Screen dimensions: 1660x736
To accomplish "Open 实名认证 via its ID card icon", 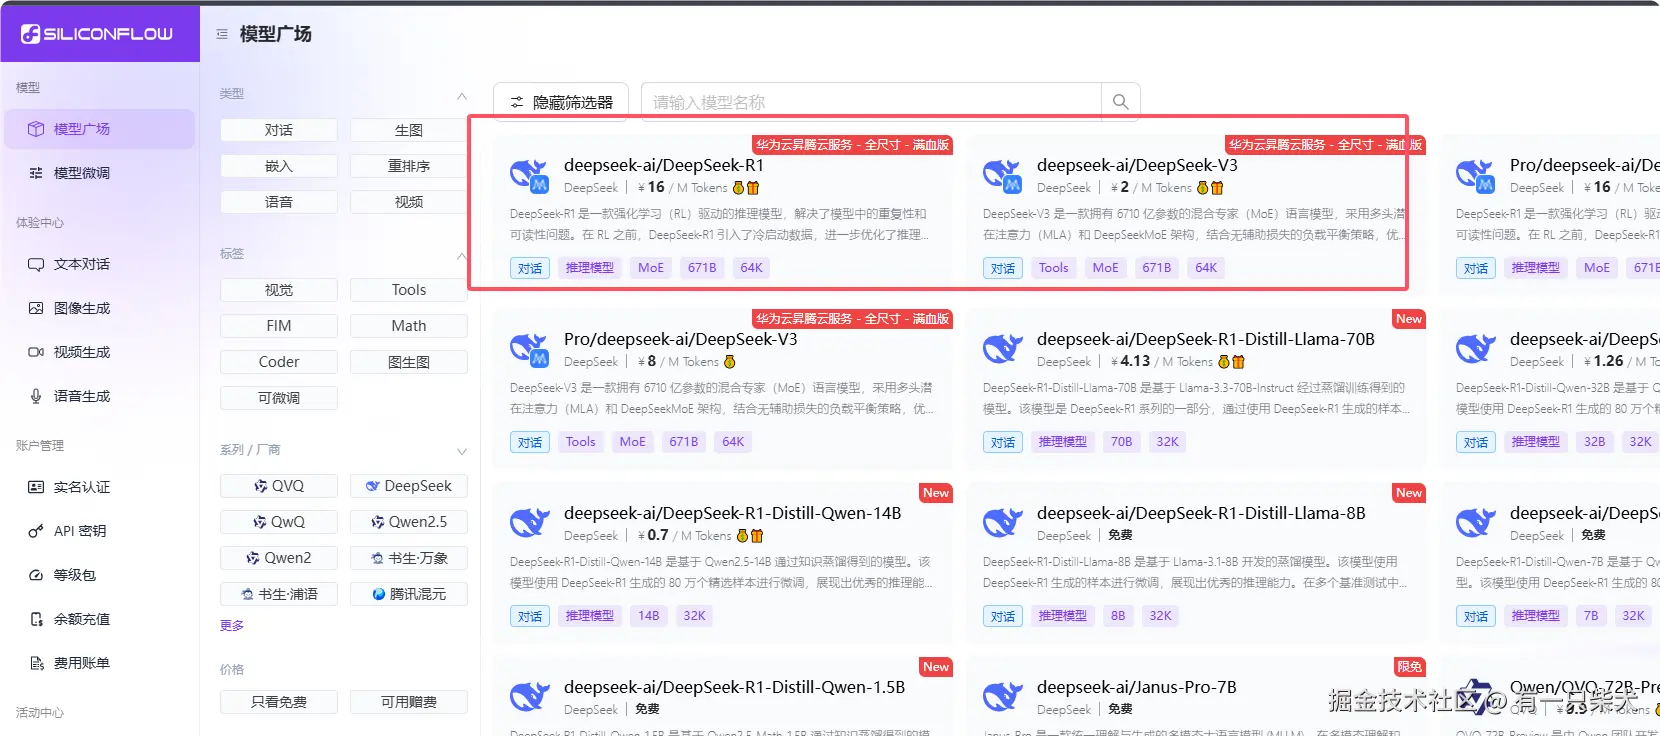I will tap(36, 487).
